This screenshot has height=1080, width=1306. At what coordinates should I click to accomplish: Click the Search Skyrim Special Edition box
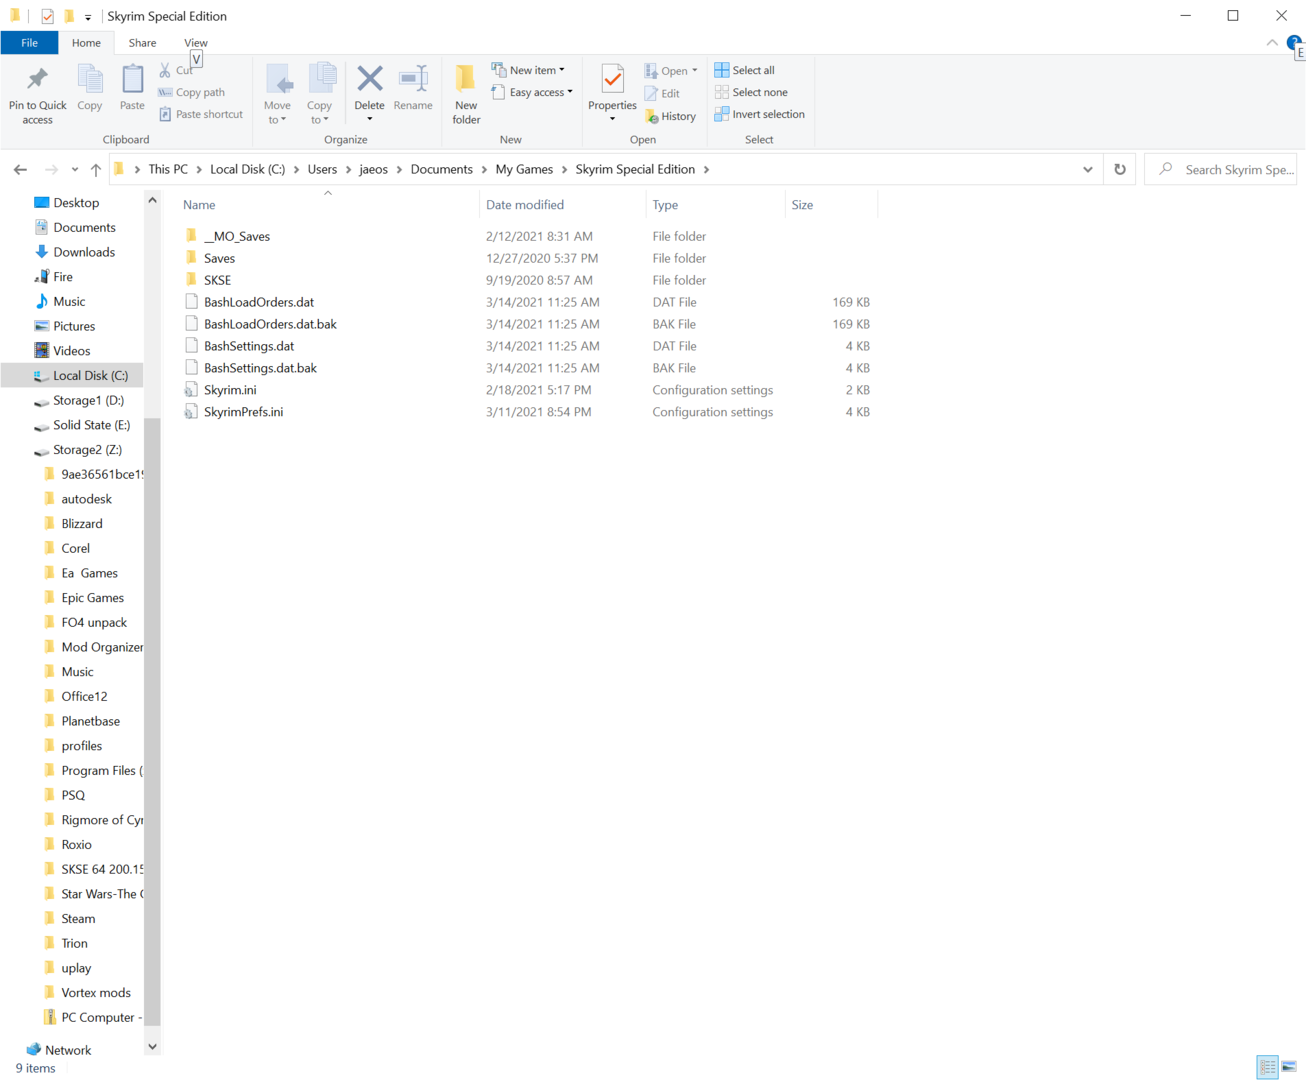click(1221, 169)
